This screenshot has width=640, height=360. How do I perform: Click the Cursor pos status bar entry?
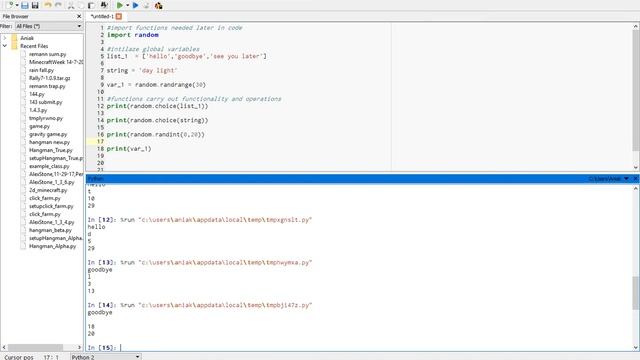19,357
